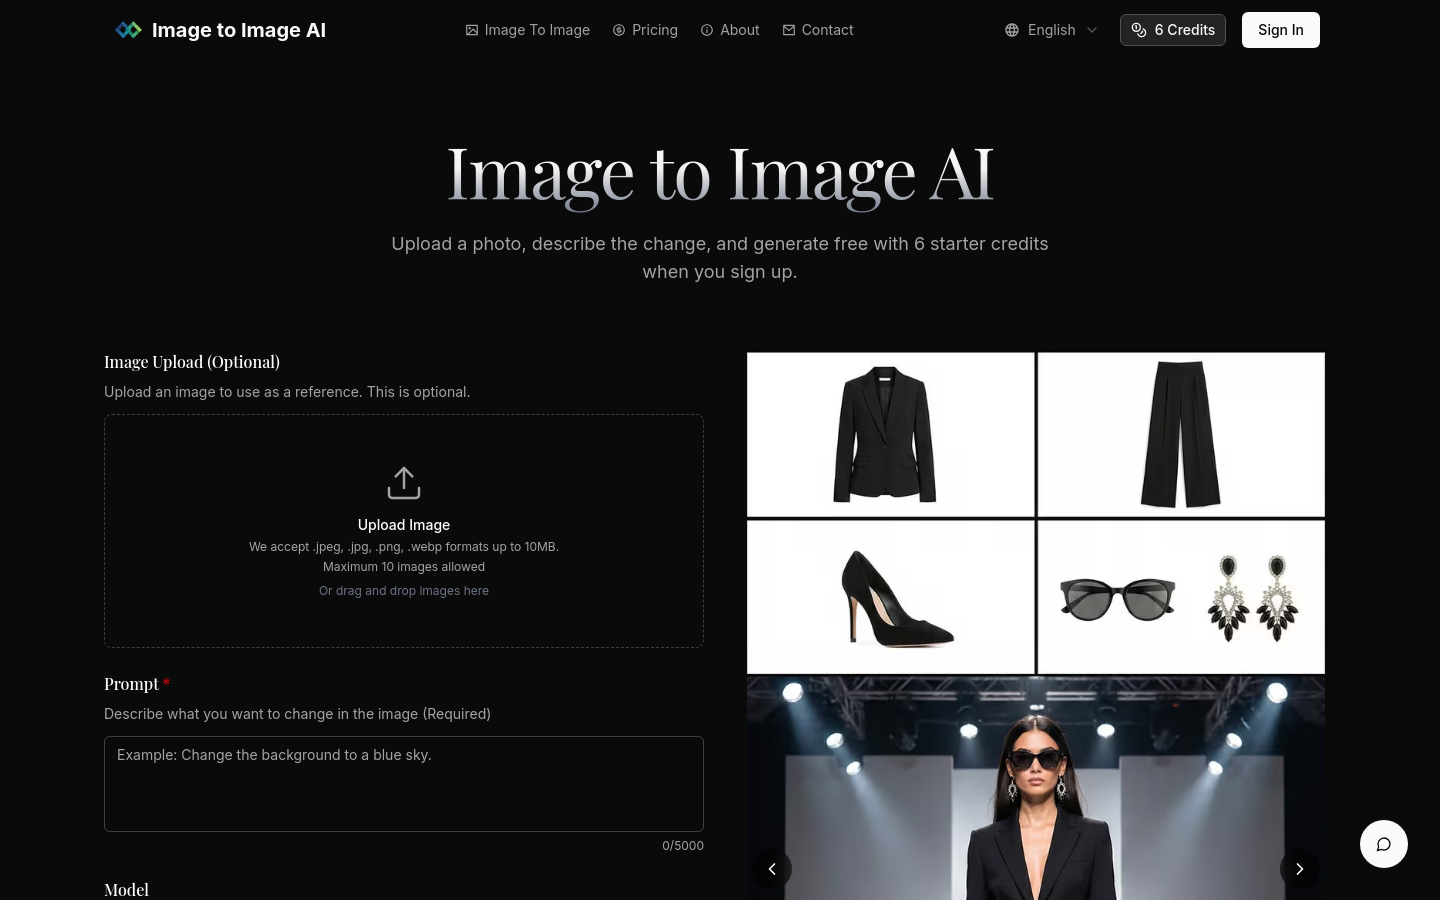Click the 'Describe what you want to change' helper text
This screenshot has height=900, width=1440.
click(297, 714)
